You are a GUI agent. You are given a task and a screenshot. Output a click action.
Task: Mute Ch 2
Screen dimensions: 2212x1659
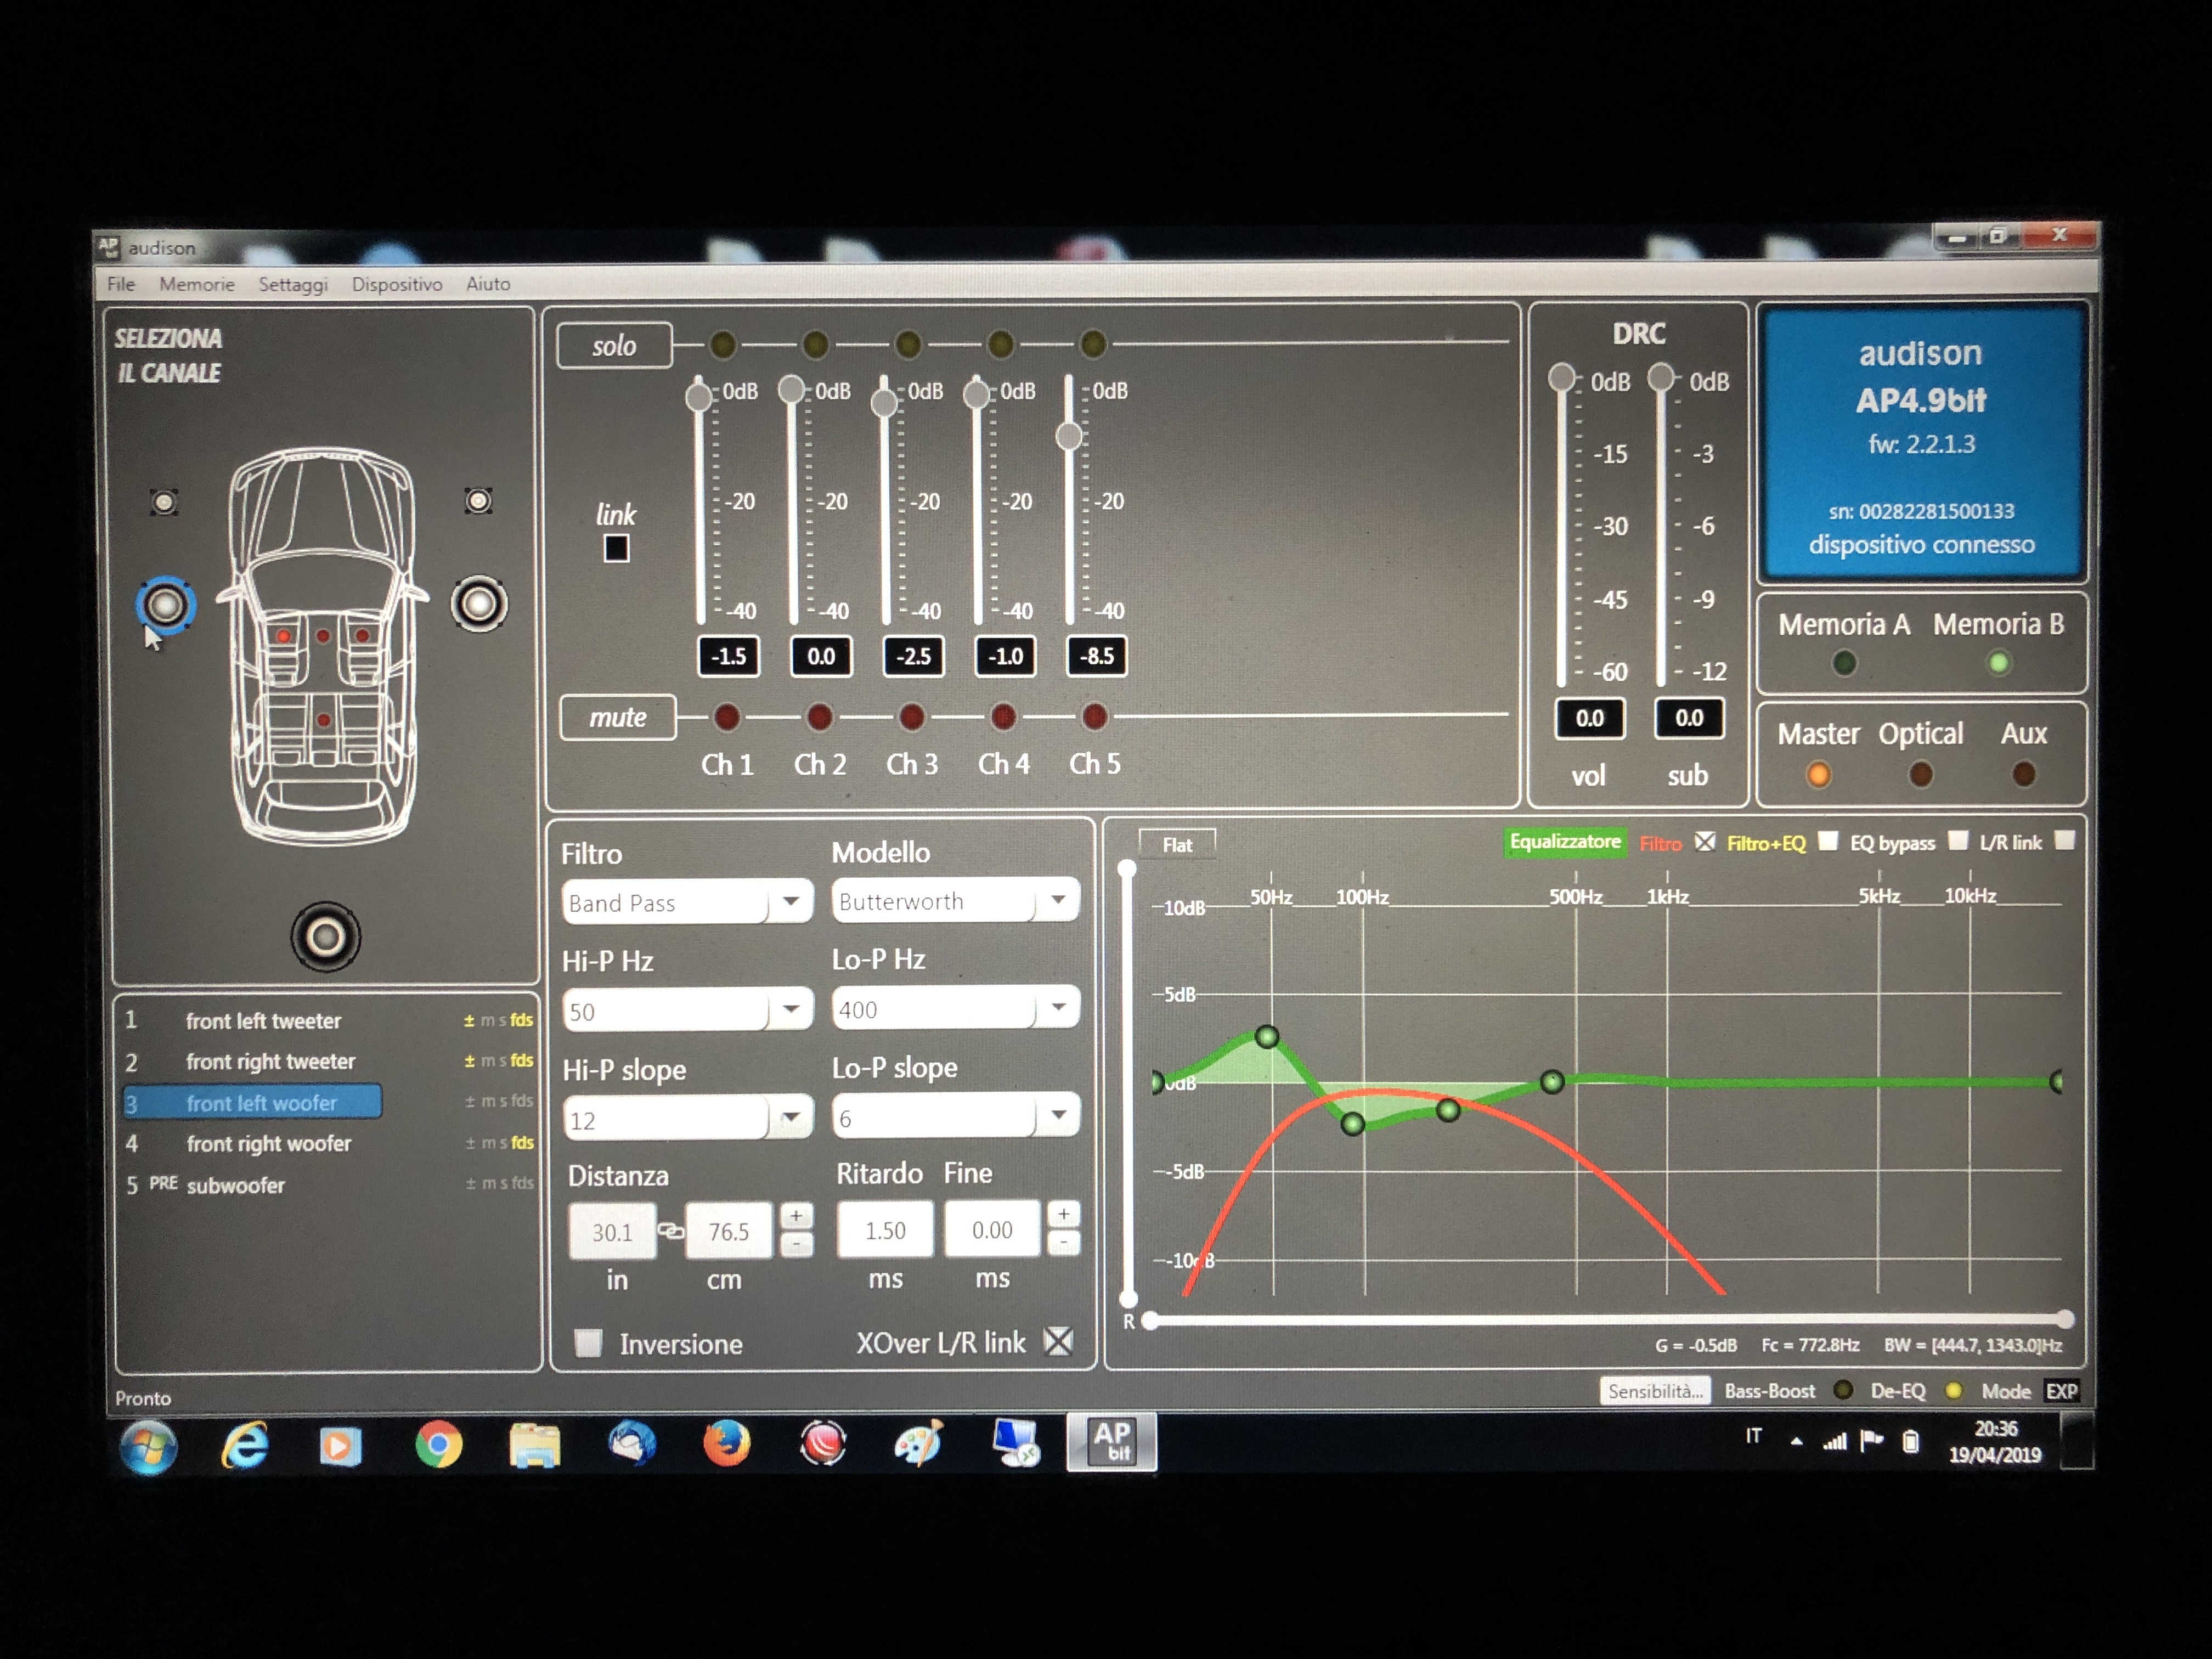coord(819,716)
